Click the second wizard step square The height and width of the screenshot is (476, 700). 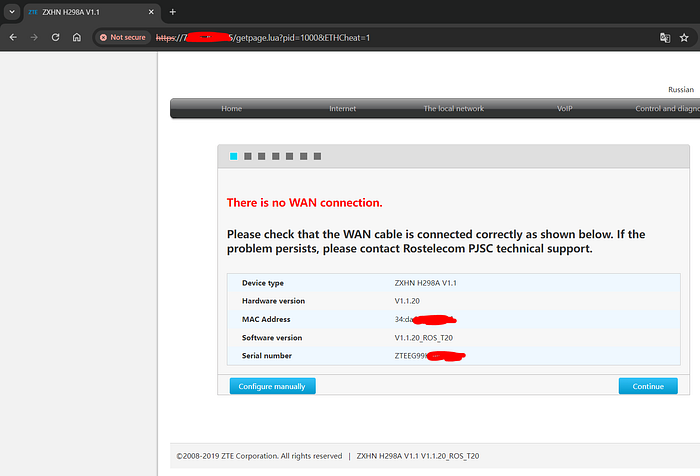click(248, 156)
